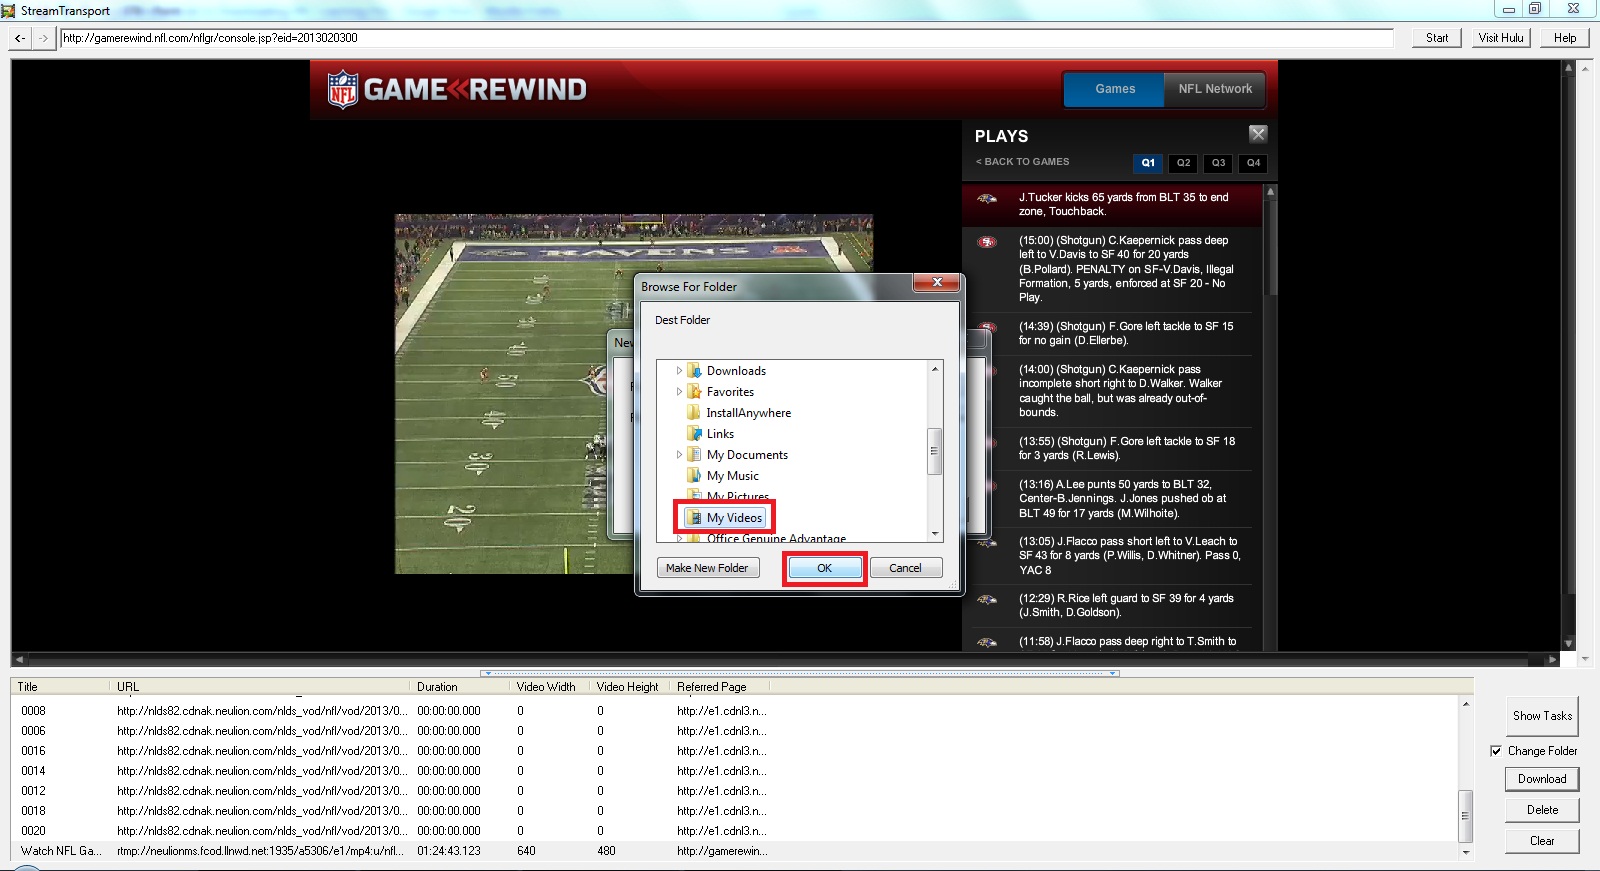Image resolution: width=1600 pixels, height=871 pixels.
Task: Select the Q4 quarter tab
Action: [1253, 163]
